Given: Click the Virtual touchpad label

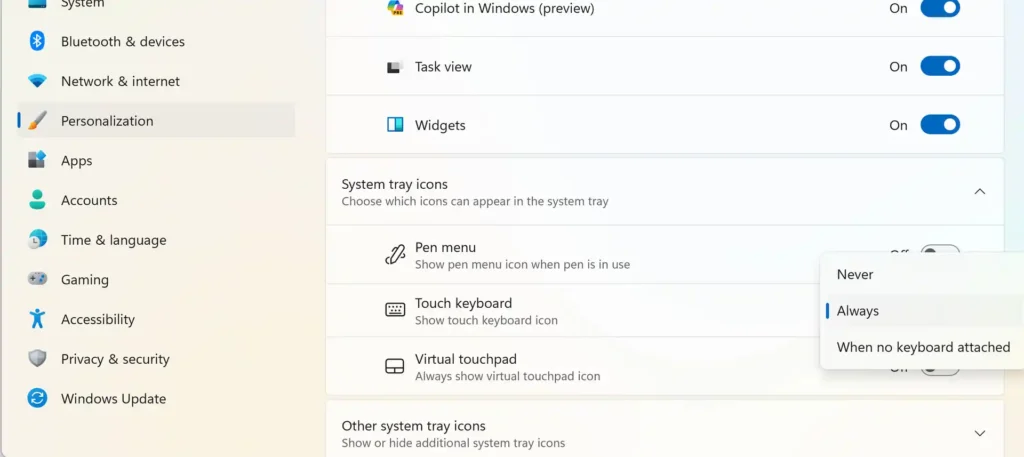Looking at the screenshot, I should [466, 359].
